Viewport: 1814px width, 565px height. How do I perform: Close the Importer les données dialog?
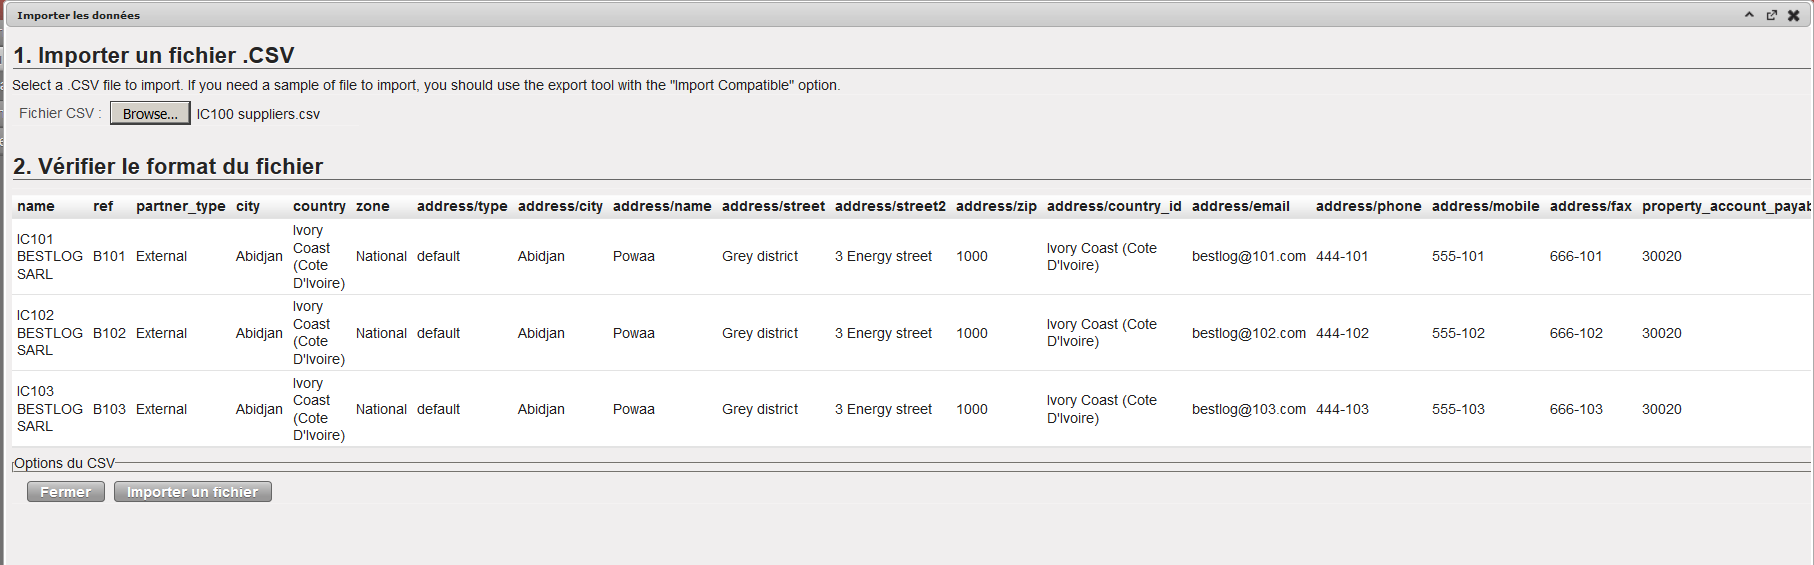tap(1794, 15)
